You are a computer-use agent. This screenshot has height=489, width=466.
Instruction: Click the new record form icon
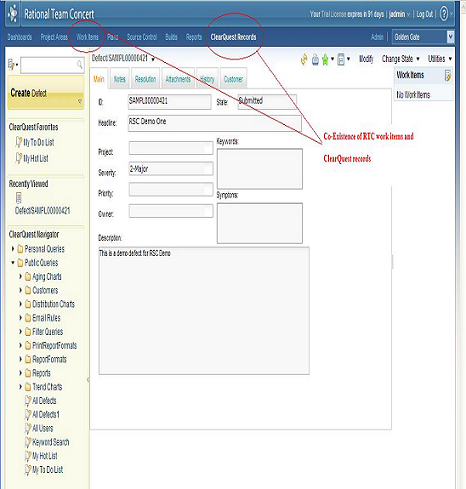click(341, 59)
